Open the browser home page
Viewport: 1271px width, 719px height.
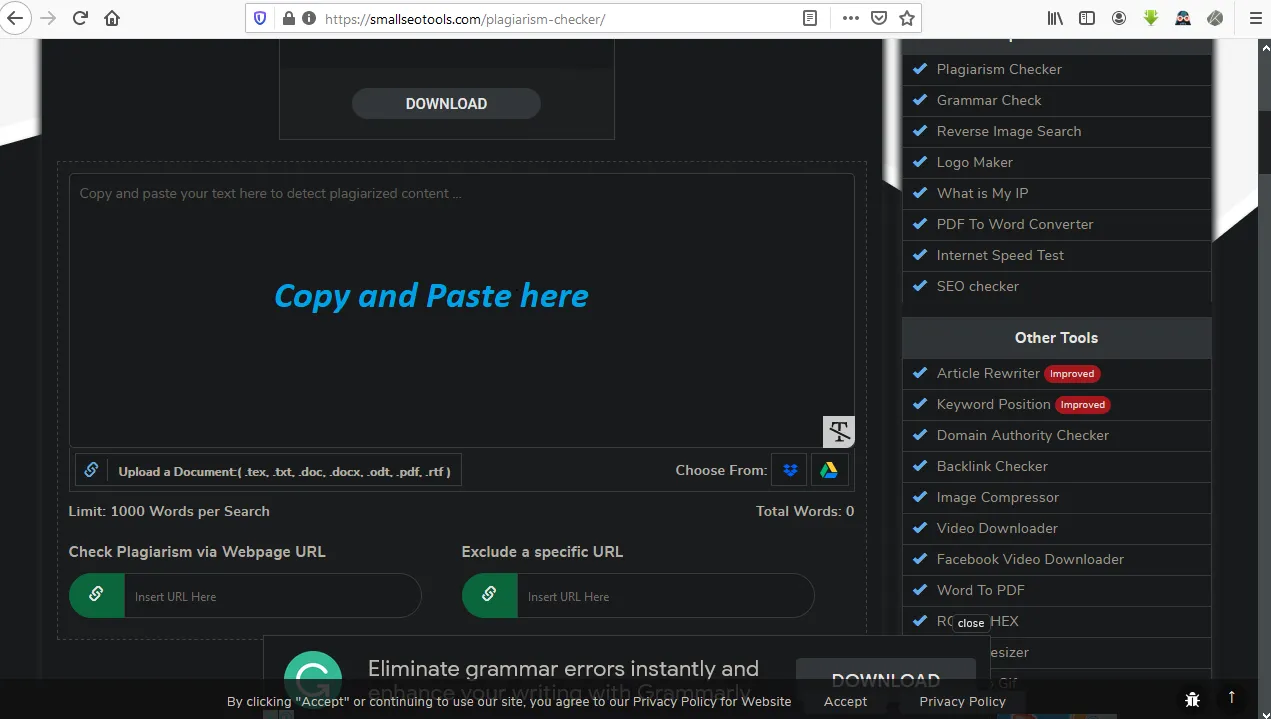pos(112,18)
